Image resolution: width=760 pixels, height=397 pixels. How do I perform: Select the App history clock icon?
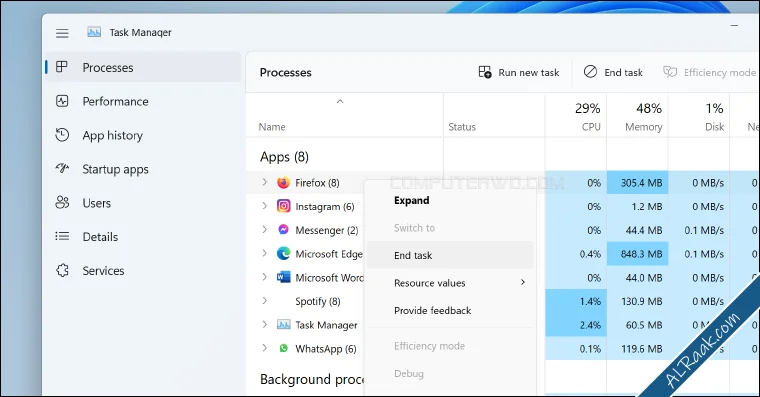62,135
